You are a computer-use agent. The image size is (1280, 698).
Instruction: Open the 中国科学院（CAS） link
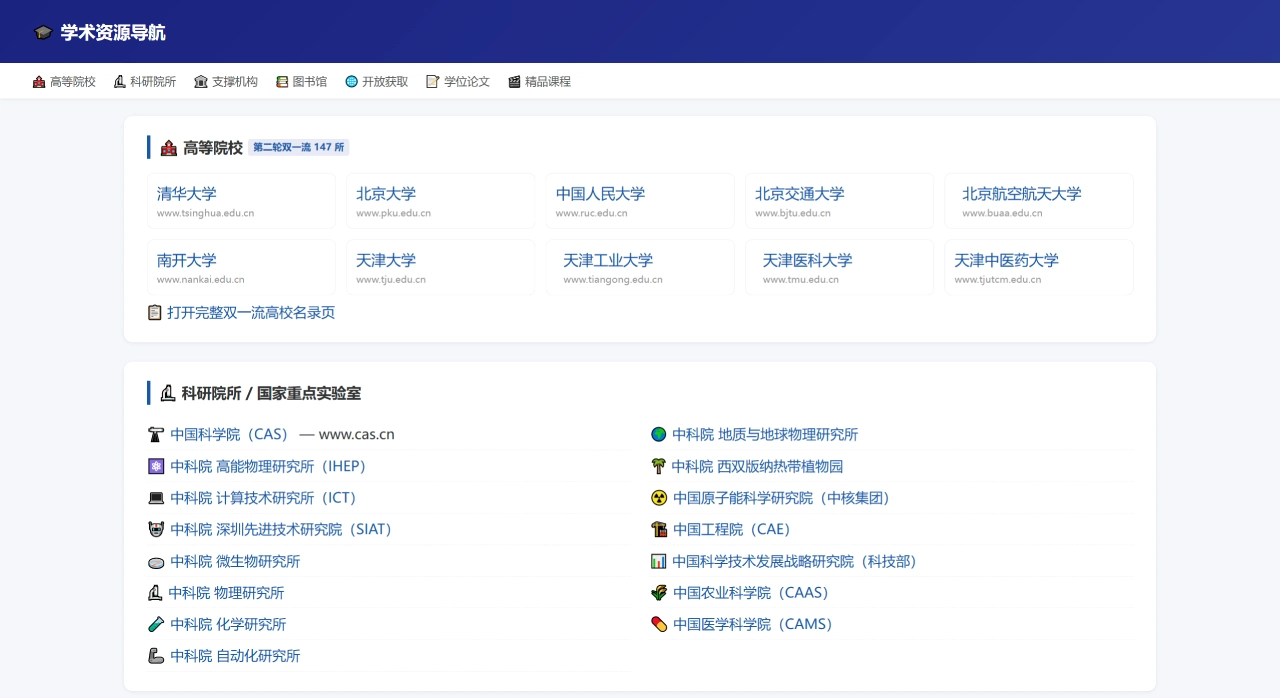pyautogui.click(x=230, y=434)
